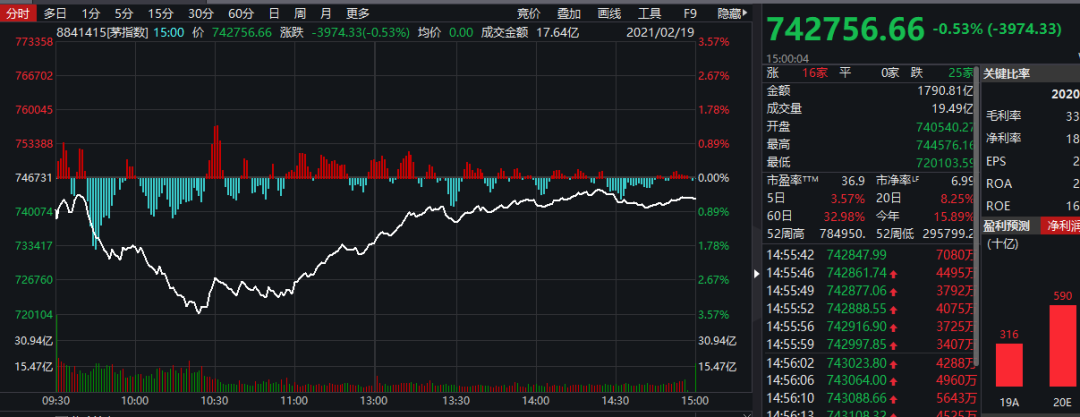Switch to the 5分 period chart
The image size is (1080, 417).
point(123,14)
